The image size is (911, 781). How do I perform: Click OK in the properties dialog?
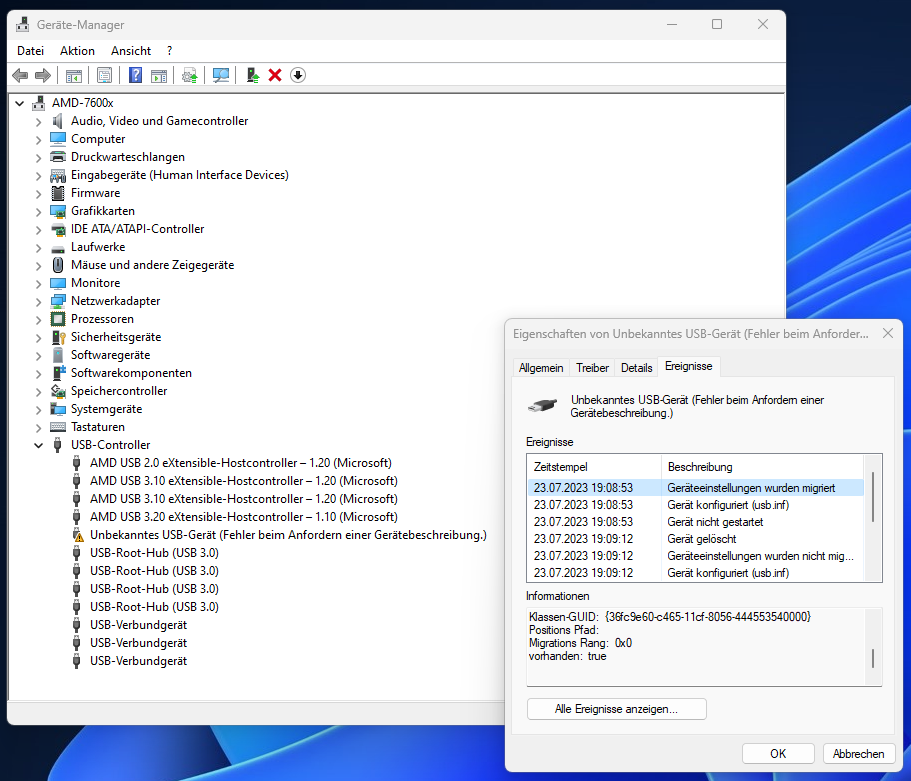(778, 754)
